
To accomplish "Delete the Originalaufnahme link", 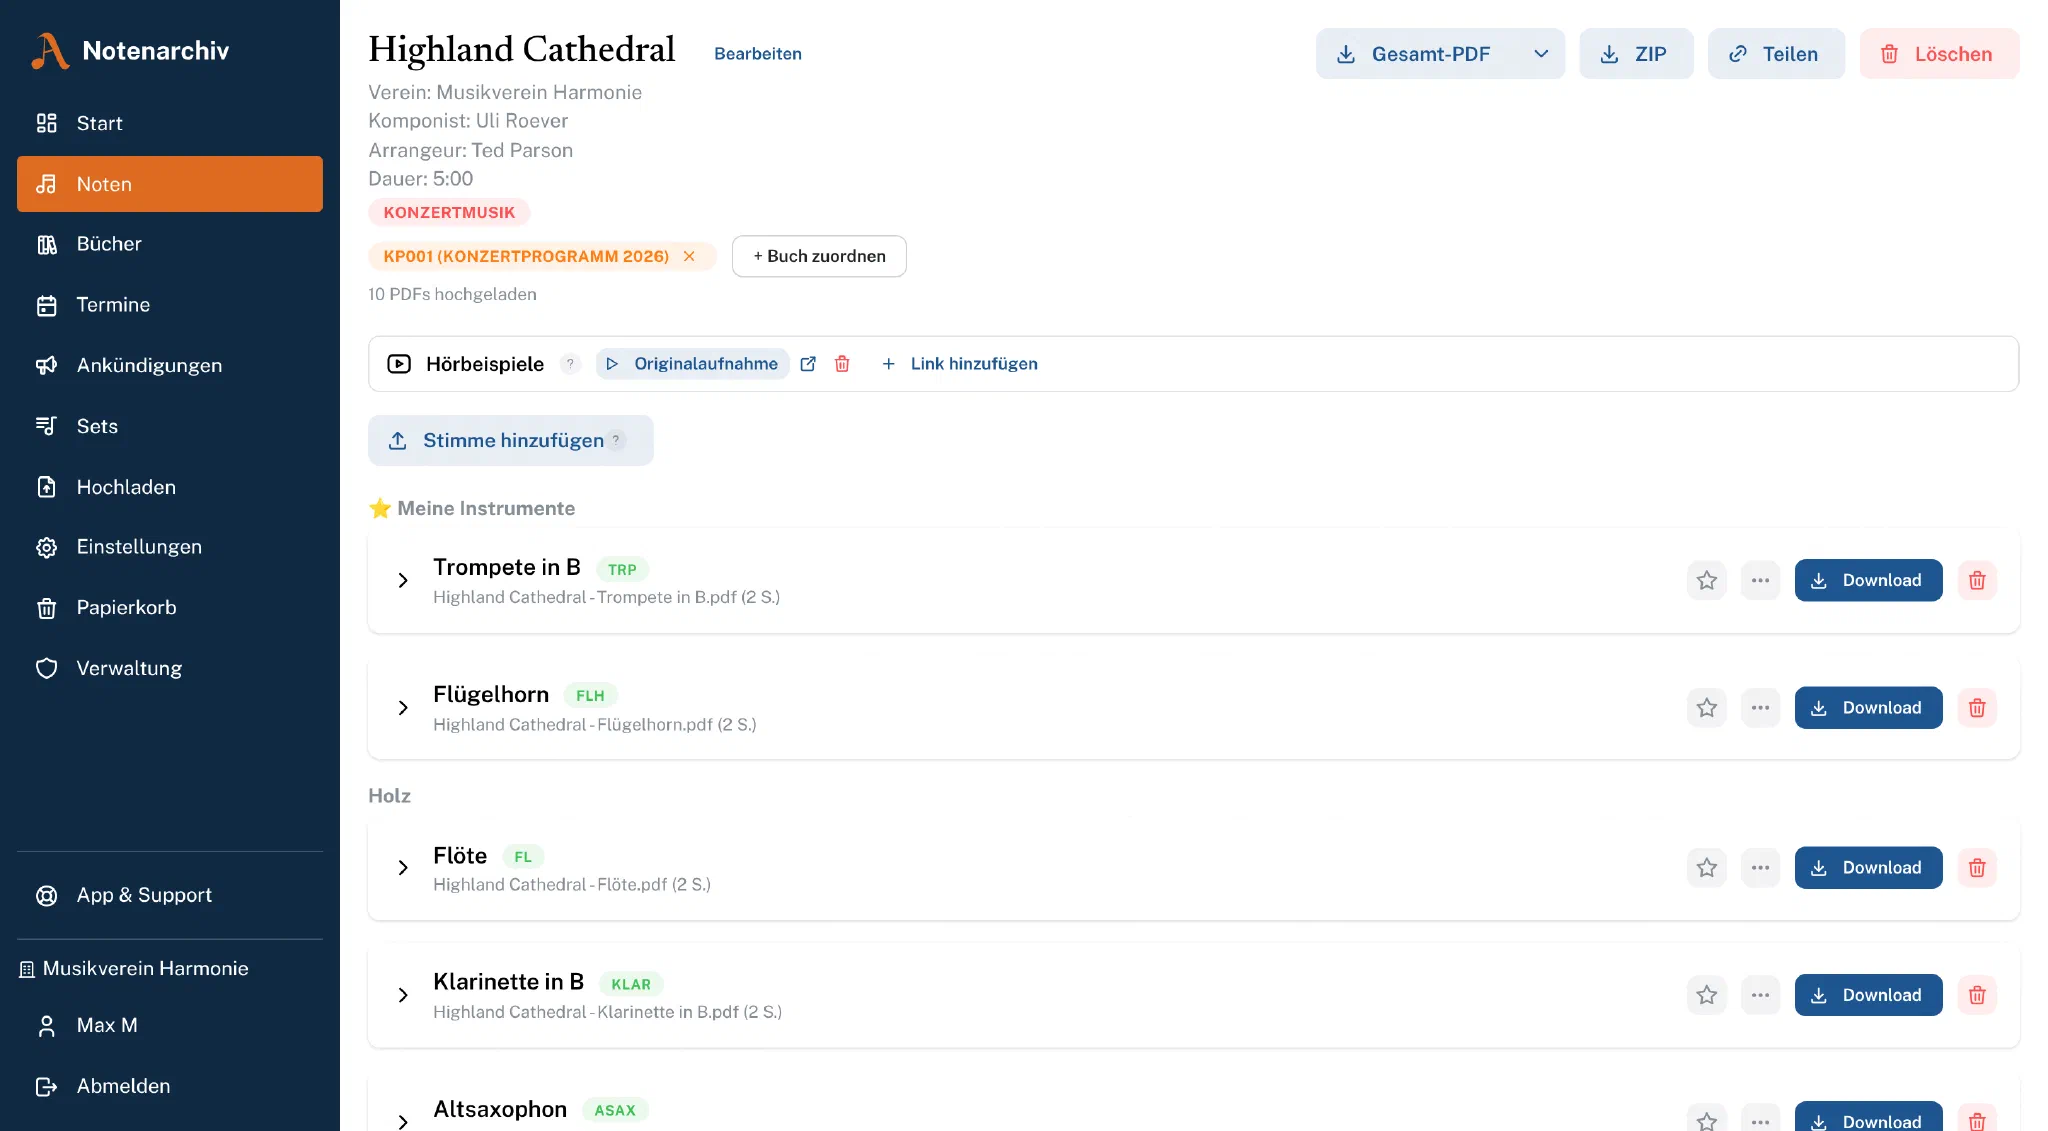I will point(842,364).
